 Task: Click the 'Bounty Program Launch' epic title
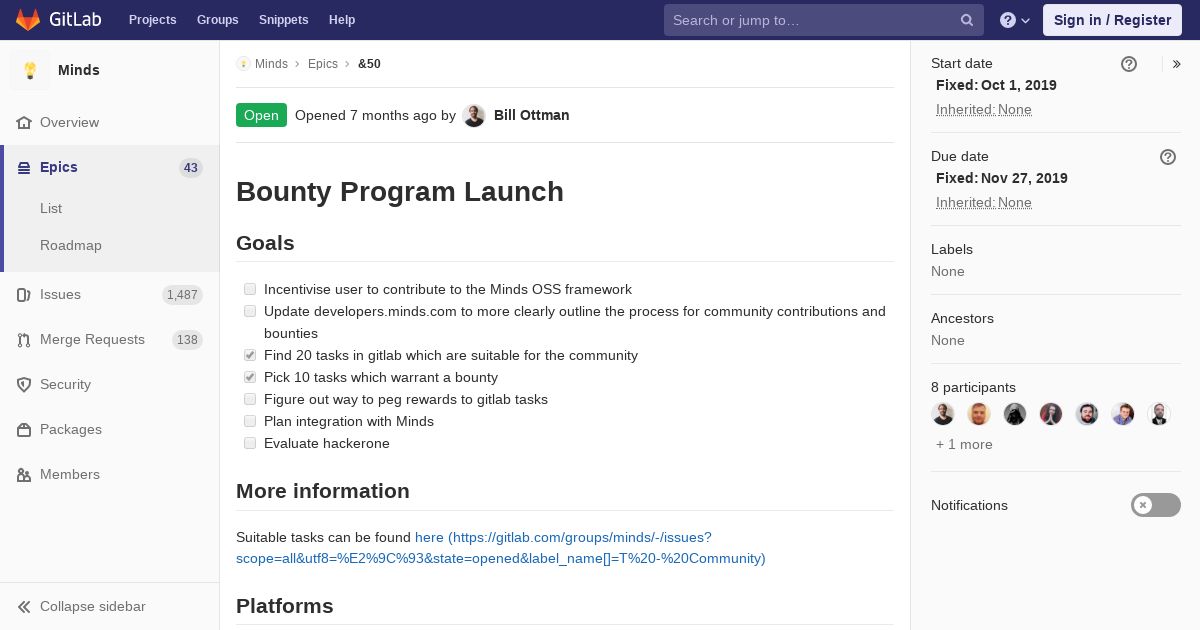click(x=400, y=191)
